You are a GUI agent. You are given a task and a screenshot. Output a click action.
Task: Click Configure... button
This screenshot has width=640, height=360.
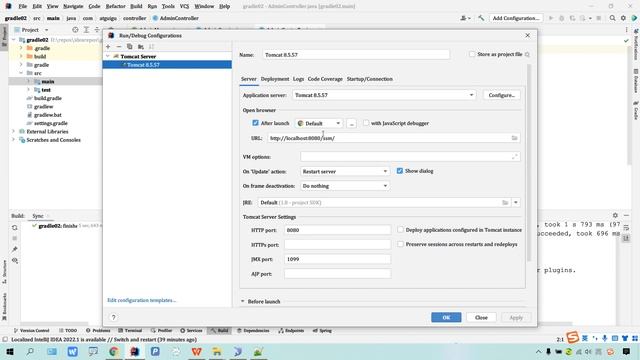point(502,95)
